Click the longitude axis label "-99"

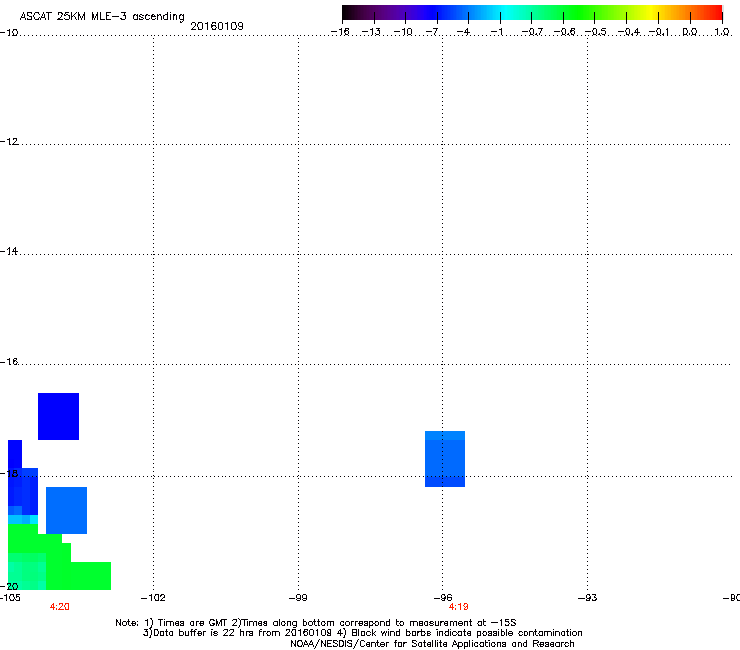pyautogui.click(x=298, y=598)
